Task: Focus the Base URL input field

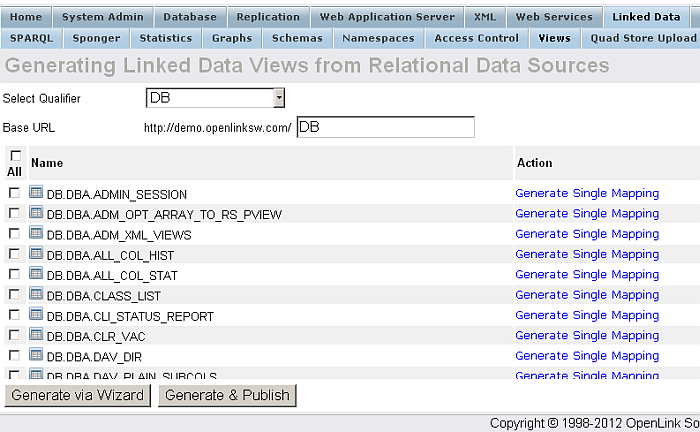Action: pyautogui.click(x=386, y=127)
